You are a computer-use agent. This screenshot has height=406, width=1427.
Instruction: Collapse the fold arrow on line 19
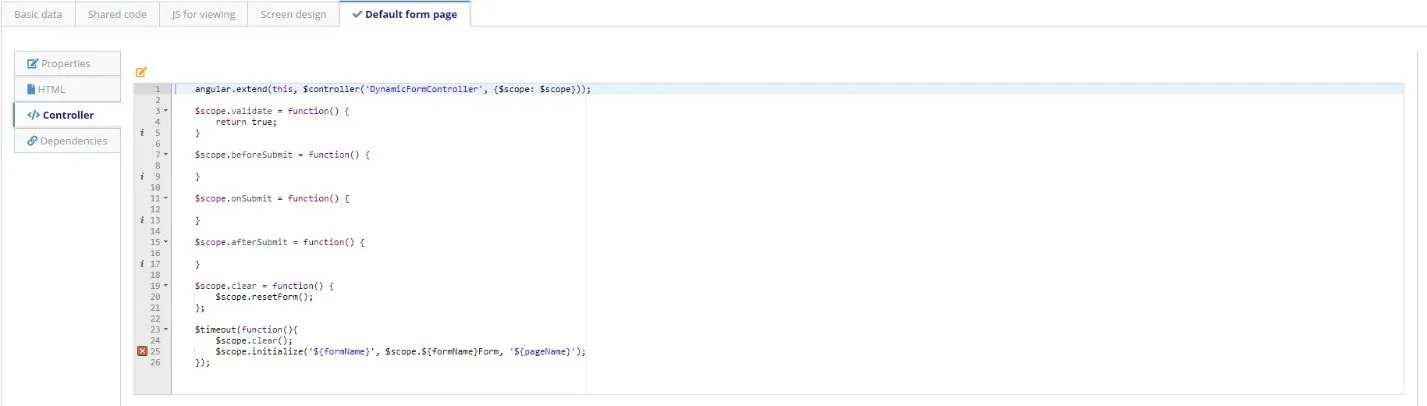(166, 286)
